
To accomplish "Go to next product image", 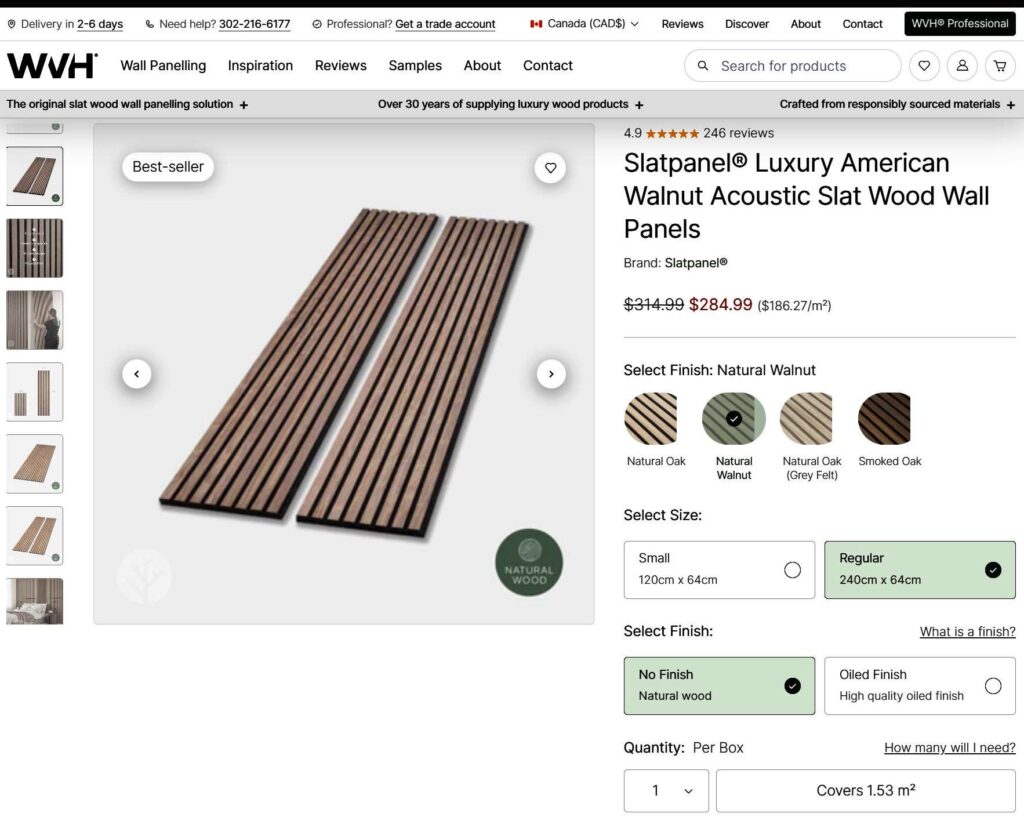I will (x=551, y=374).
